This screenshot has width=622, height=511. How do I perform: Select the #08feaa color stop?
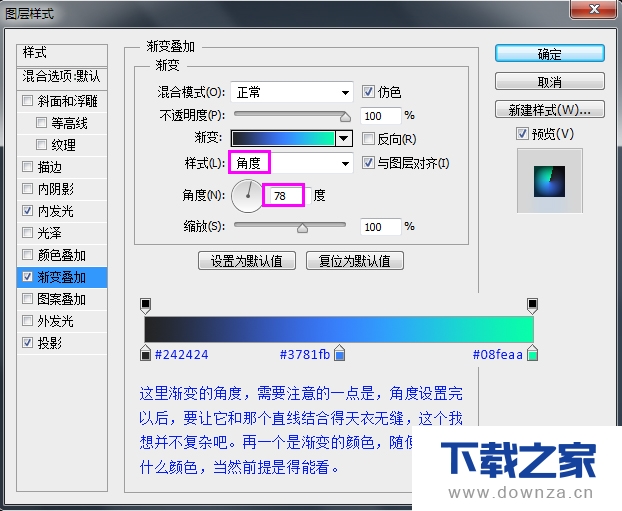[x=532, y=353]
